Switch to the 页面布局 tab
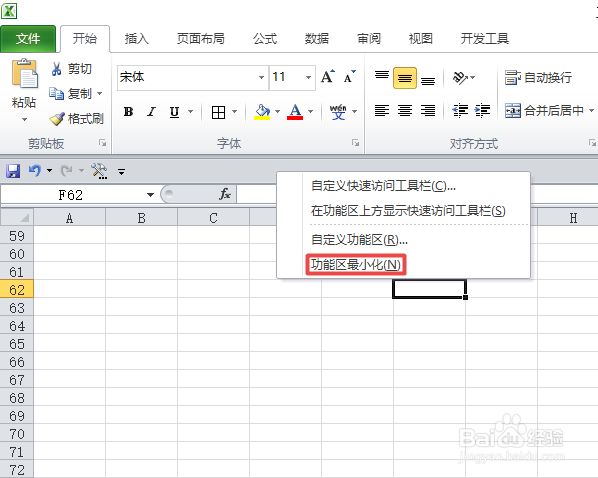Screen dimensions: 598x478 [201, 39]
